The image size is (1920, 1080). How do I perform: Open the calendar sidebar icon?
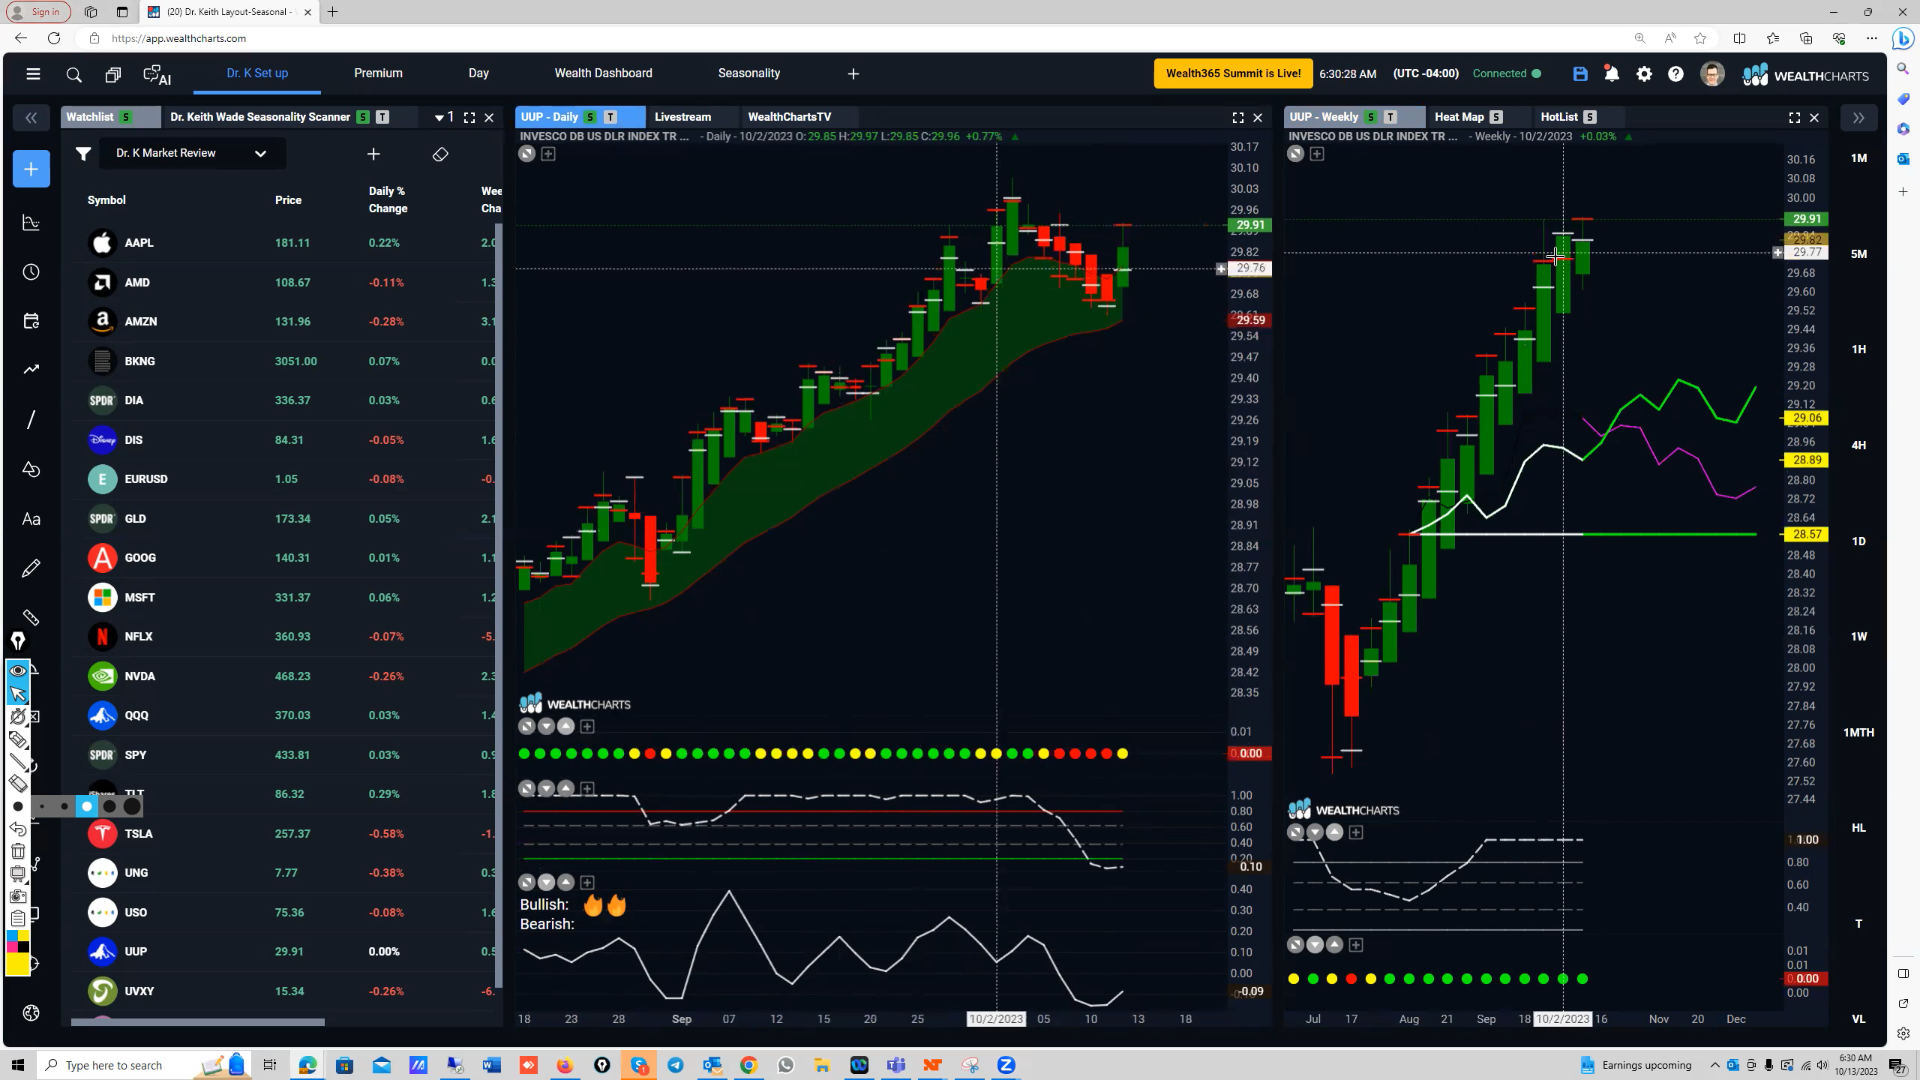tap(31, 321)
